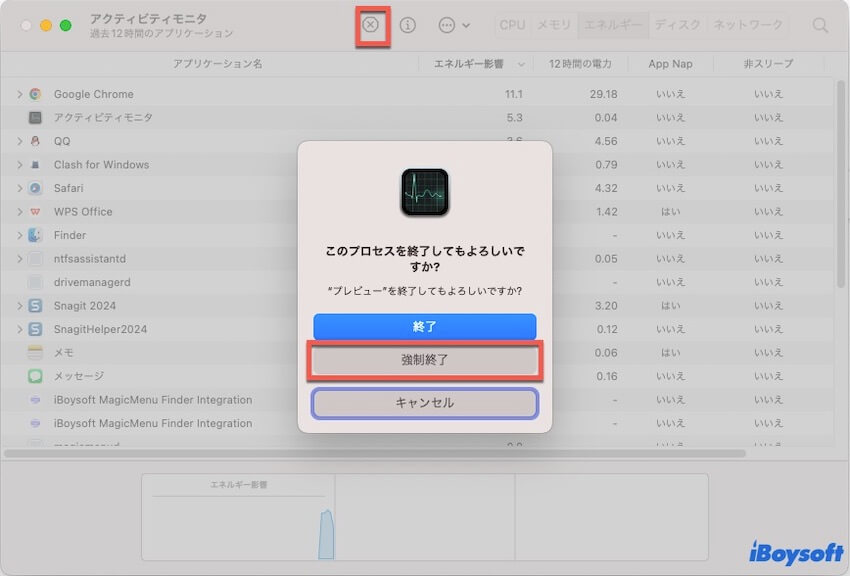Image resolution: width=850 pixels, height=576 pixels.
Task: Open the ディスク tab
Action: click(x=678, y=25)
